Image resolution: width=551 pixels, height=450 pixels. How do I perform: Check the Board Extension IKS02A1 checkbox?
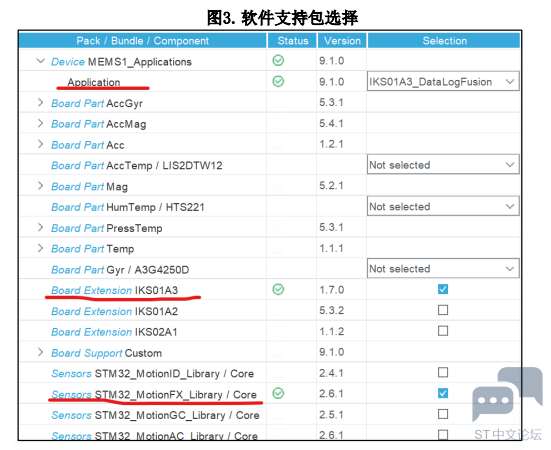pos(443,331)
